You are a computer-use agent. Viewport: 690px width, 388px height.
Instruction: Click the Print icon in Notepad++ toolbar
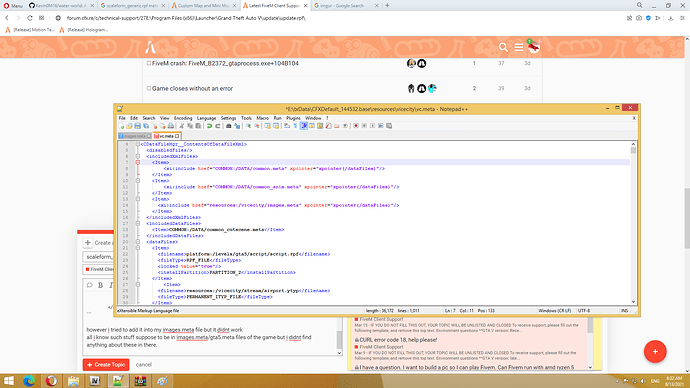(171, 126)
